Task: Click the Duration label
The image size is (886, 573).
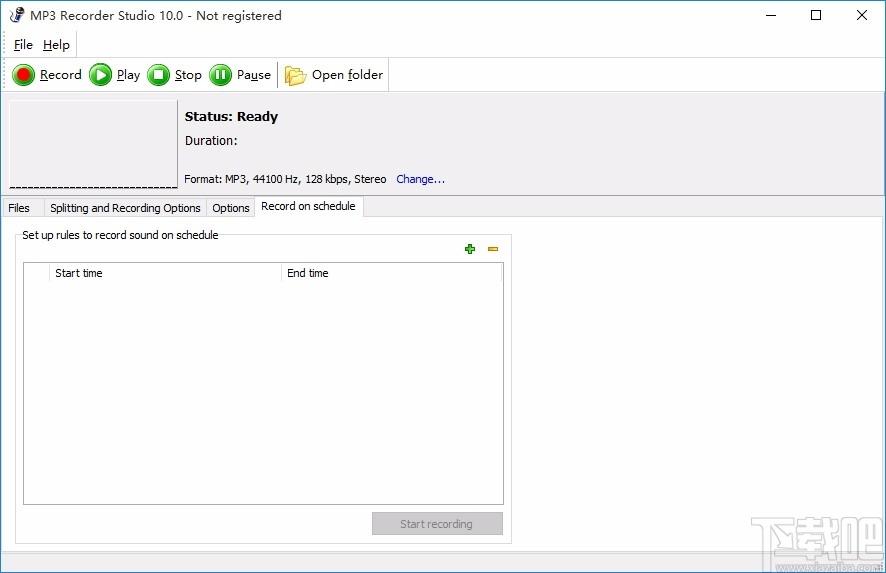Action: tap(211, 141)
